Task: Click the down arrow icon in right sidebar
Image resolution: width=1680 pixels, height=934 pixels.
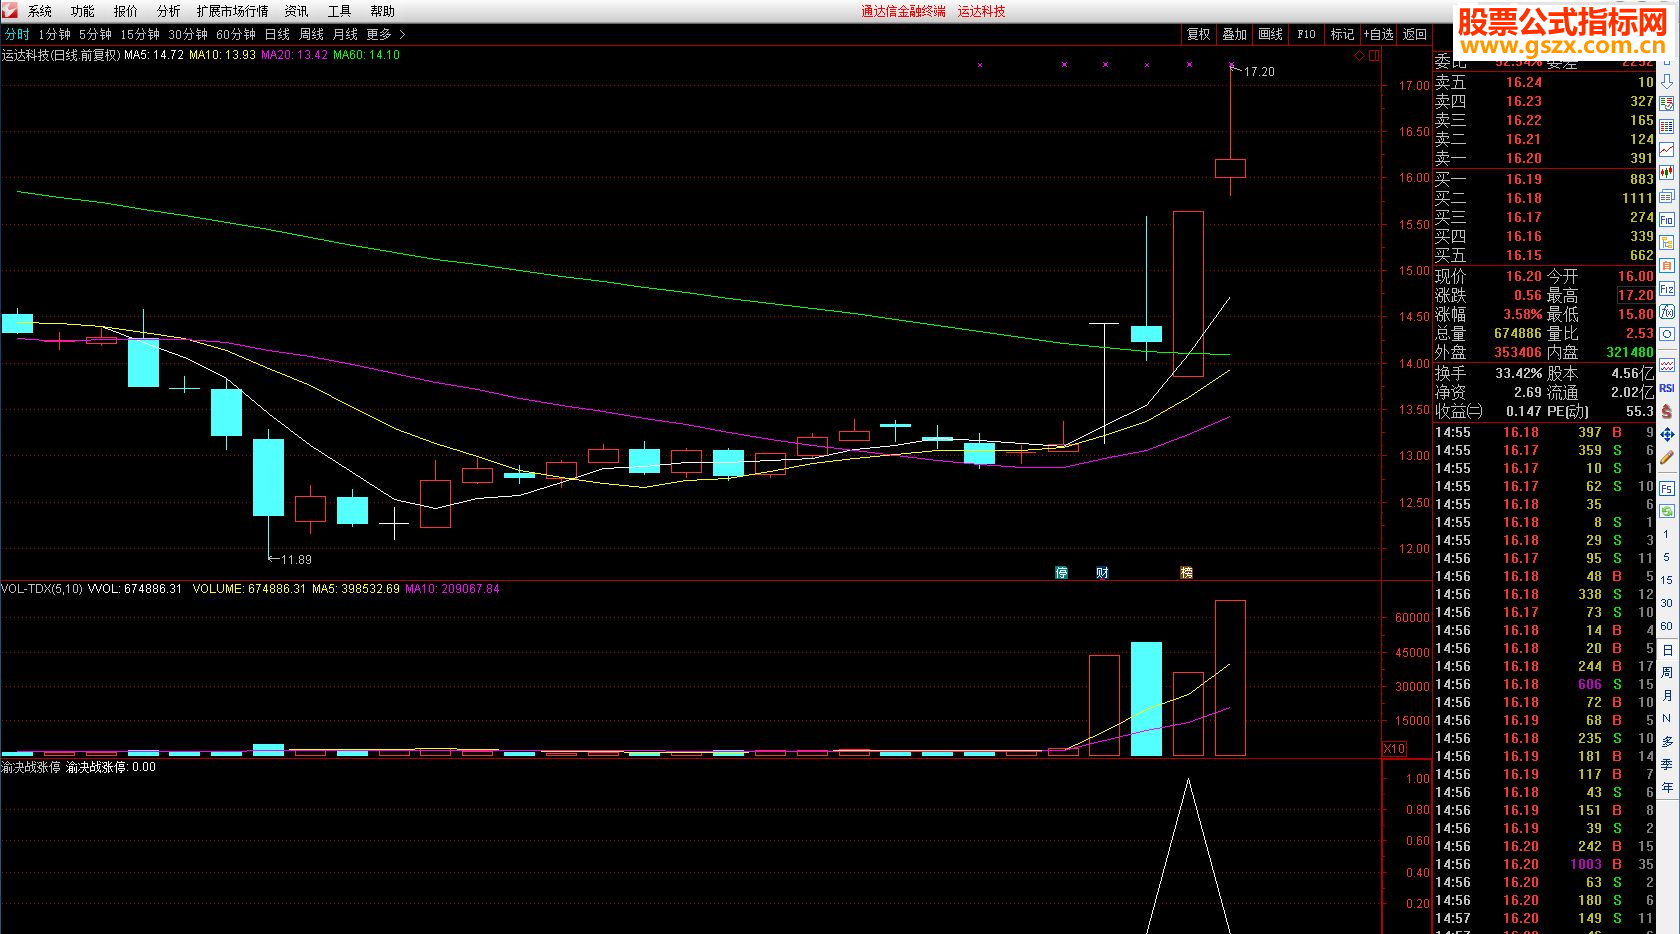Action: (x=1667, y=81)
